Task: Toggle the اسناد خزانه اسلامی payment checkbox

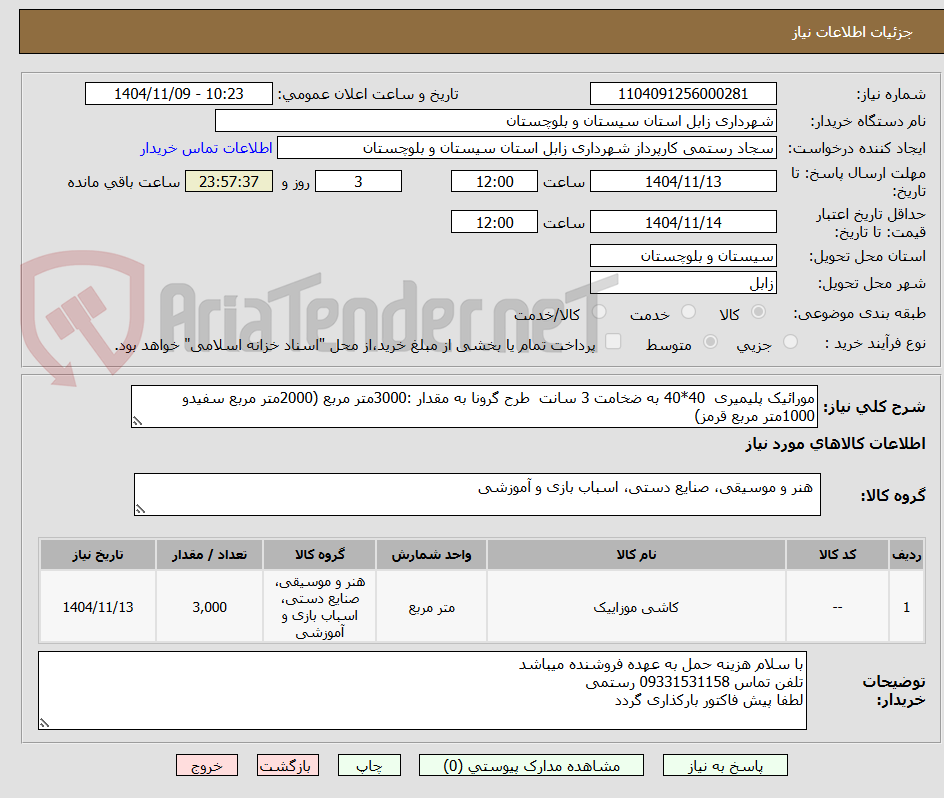Action: tap(613, 341)
